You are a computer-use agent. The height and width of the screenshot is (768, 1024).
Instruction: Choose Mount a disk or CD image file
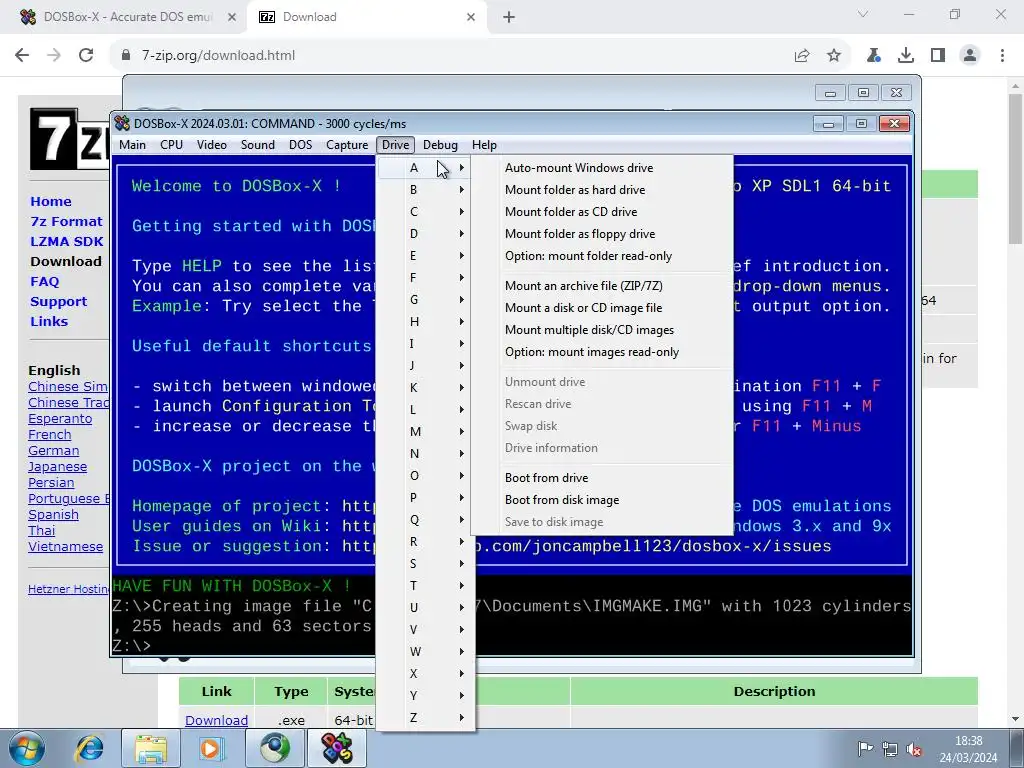coord(601,308)
